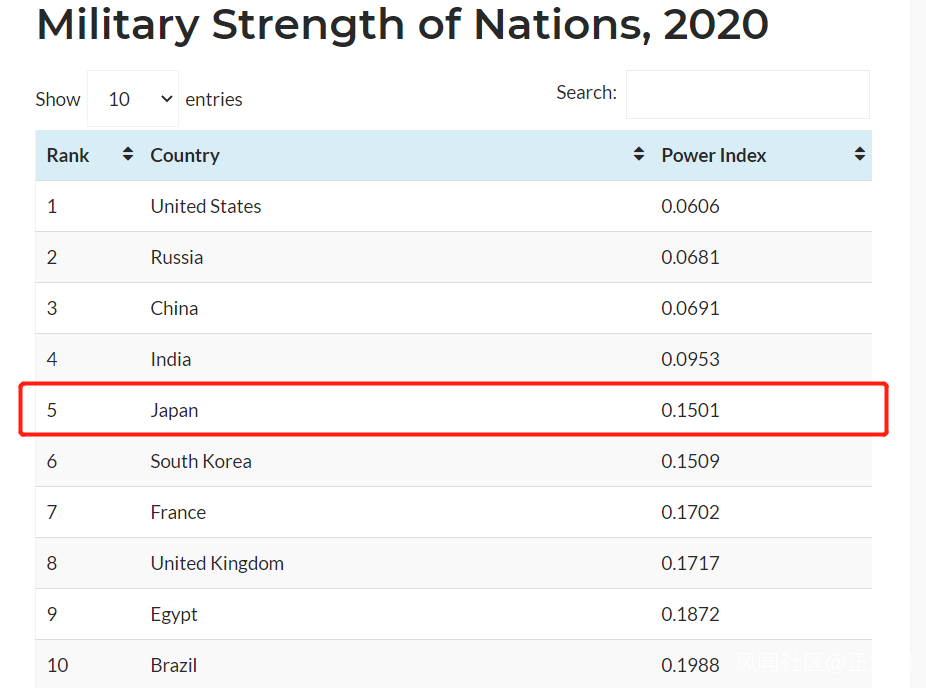Click the Country column sort arrows
926x688 pixels.
tap(639, 155)
